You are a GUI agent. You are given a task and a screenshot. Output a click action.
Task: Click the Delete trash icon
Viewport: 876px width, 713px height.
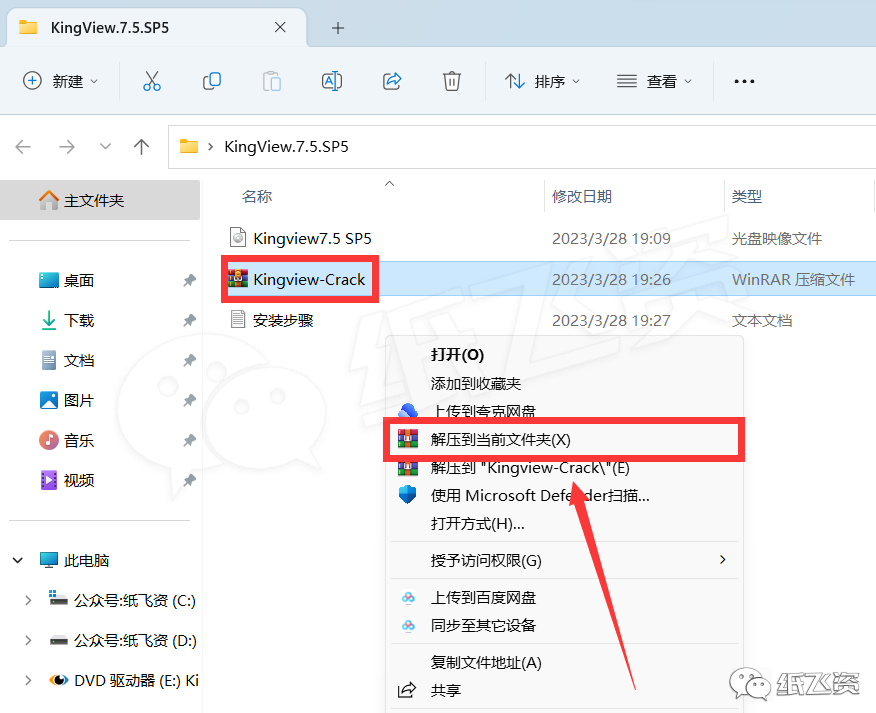pos(451,82)
